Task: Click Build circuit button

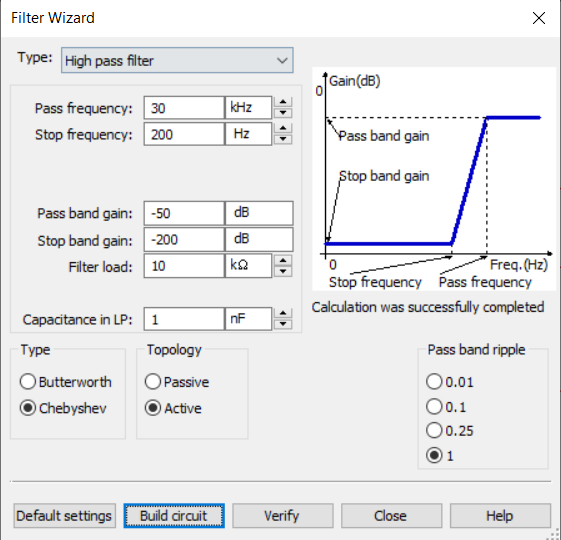Action: [174, 516]
